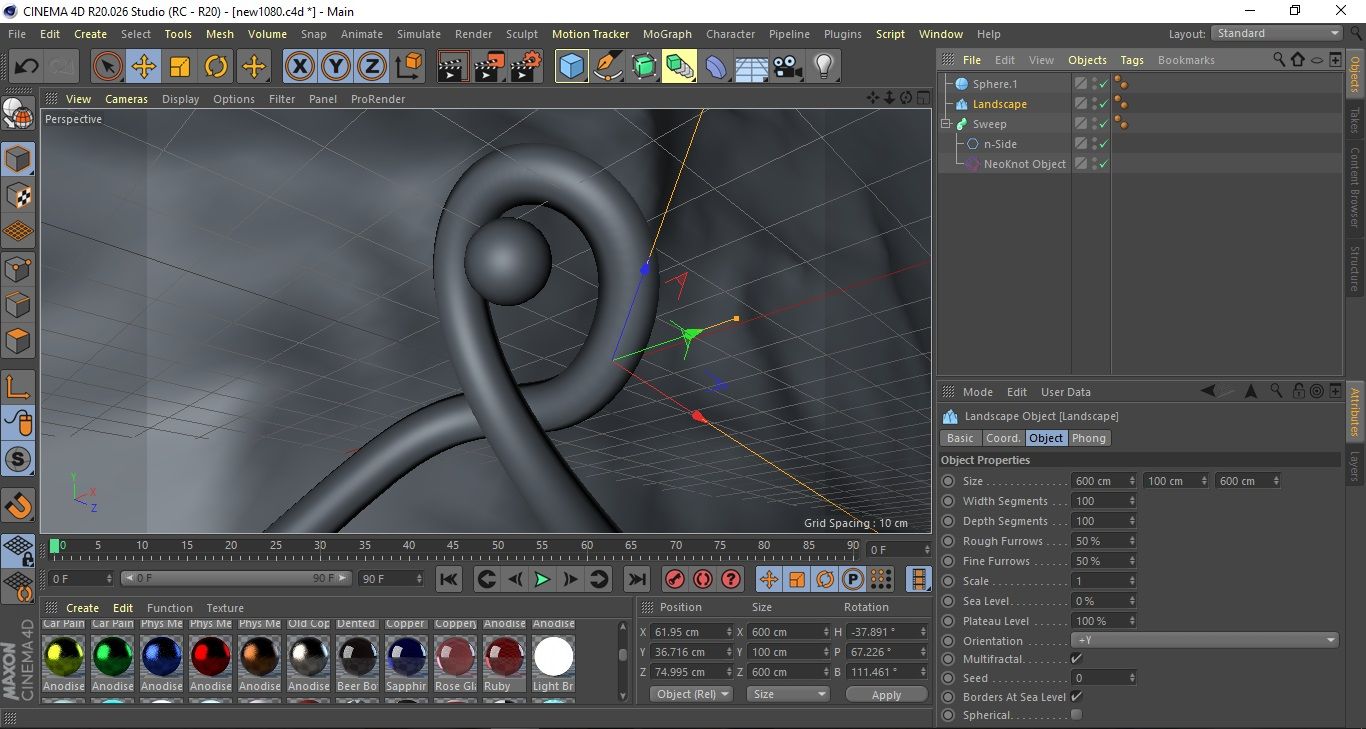Click Render View clapperboard icon
This screenshot has height=729, width=1366.
click(453, 67)
